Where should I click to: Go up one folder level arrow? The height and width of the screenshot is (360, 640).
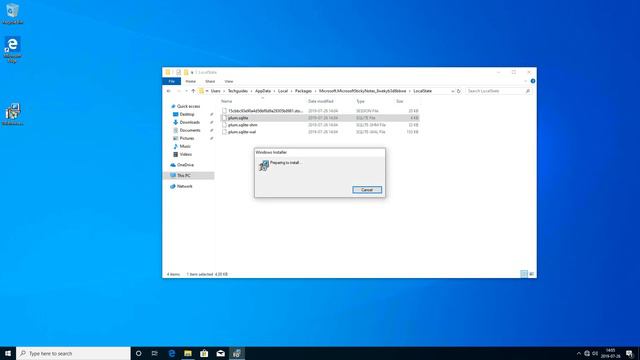(x=193, y=91)
